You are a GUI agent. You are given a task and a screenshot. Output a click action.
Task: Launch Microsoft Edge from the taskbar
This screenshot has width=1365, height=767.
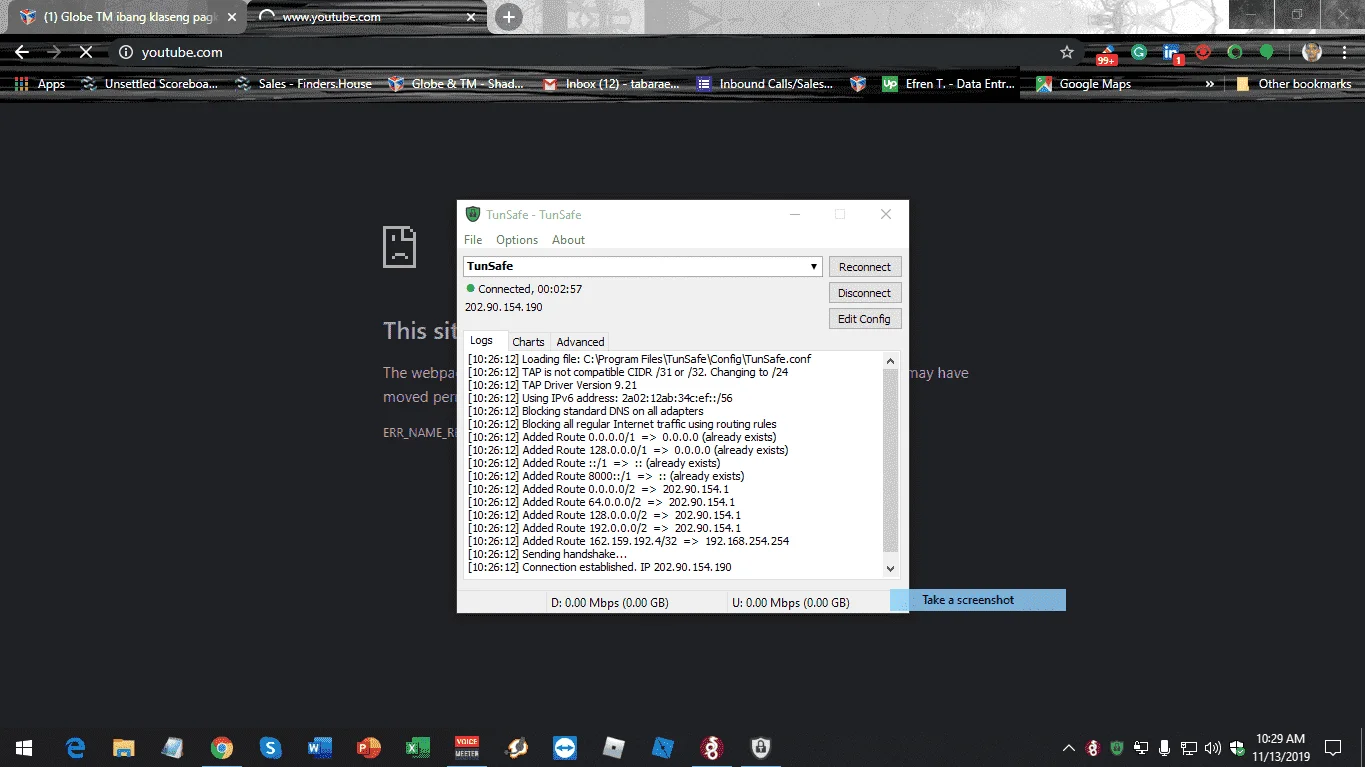(x=75, y=747)
